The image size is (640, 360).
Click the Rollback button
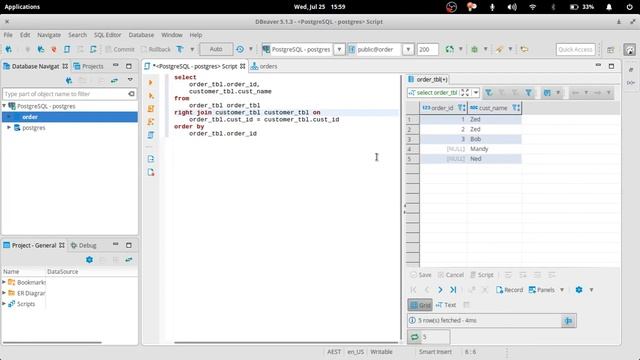156,49
